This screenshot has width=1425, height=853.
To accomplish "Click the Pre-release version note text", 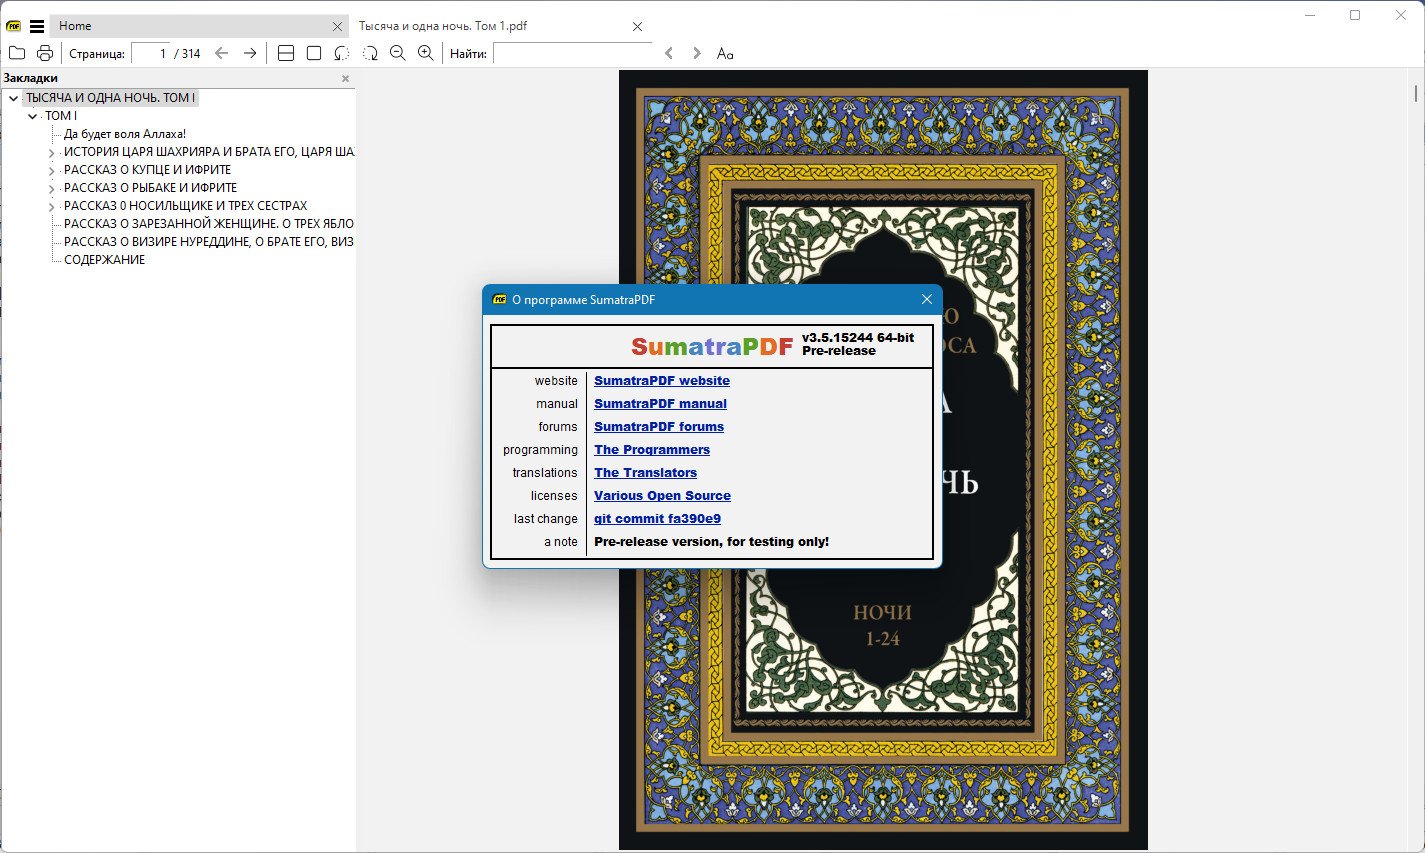I will (711, 542).
